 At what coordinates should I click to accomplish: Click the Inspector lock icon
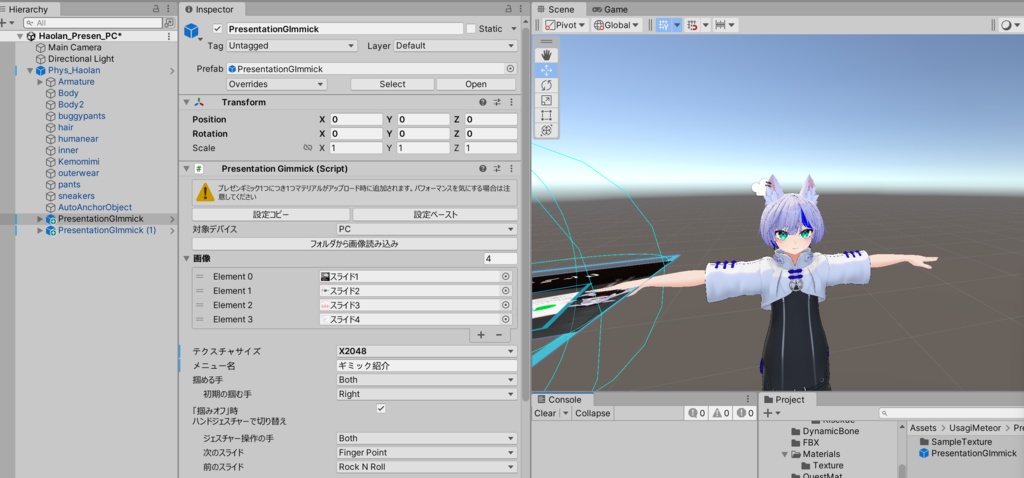click(x=508, y=9)
